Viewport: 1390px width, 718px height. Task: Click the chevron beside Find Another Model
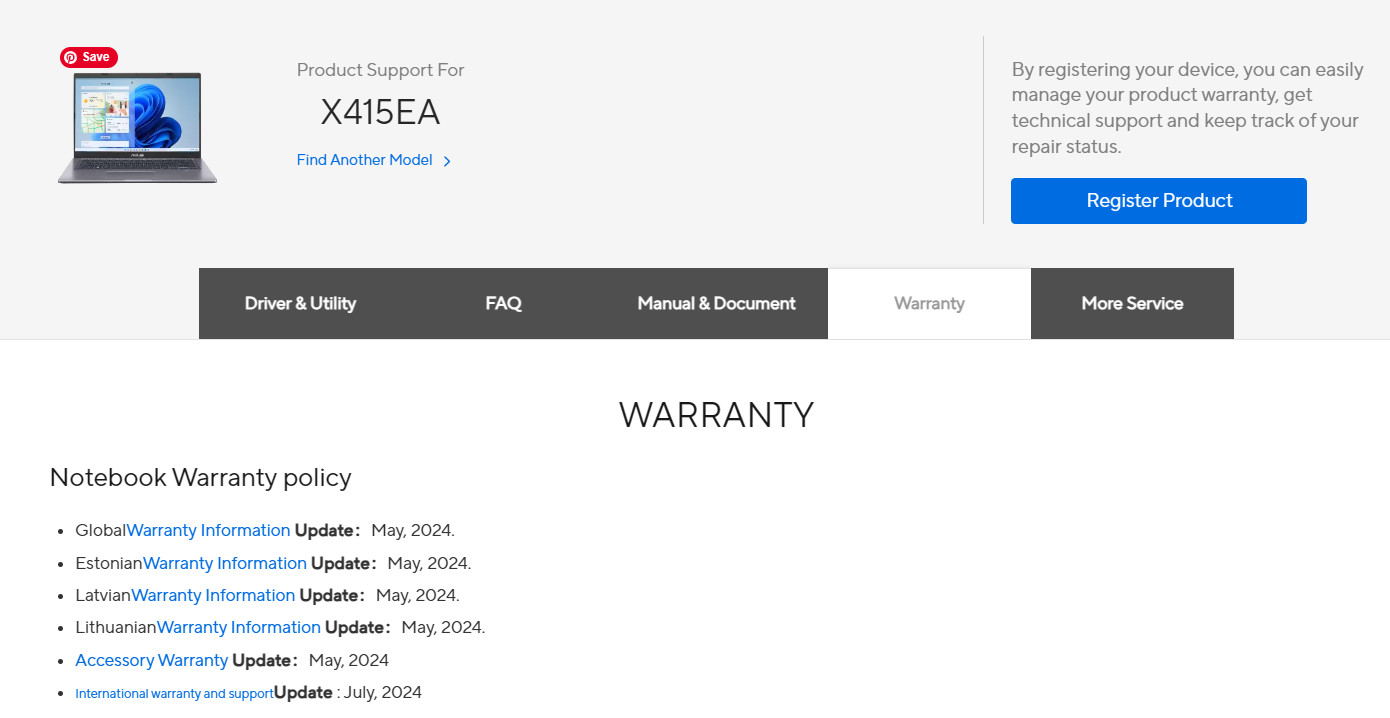447,161
